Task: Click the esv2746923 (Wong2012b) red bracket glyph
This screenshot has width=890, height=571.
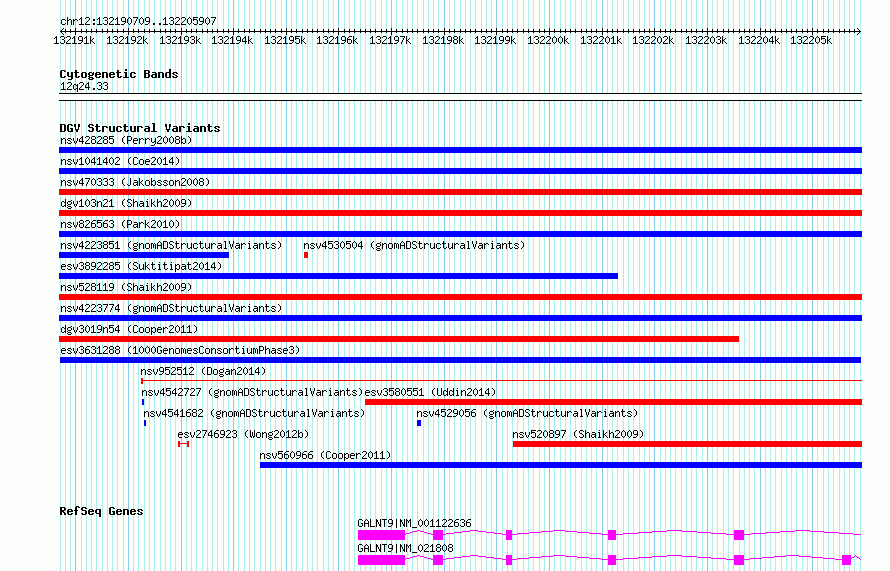Action: tap(183, 444)
